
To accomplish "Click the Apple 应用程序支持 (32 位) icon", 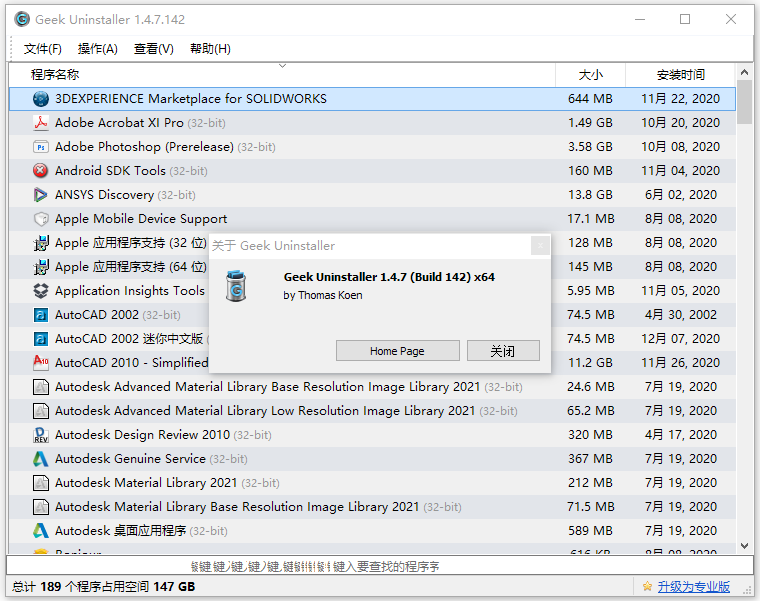I will click(x=41, y=243).
